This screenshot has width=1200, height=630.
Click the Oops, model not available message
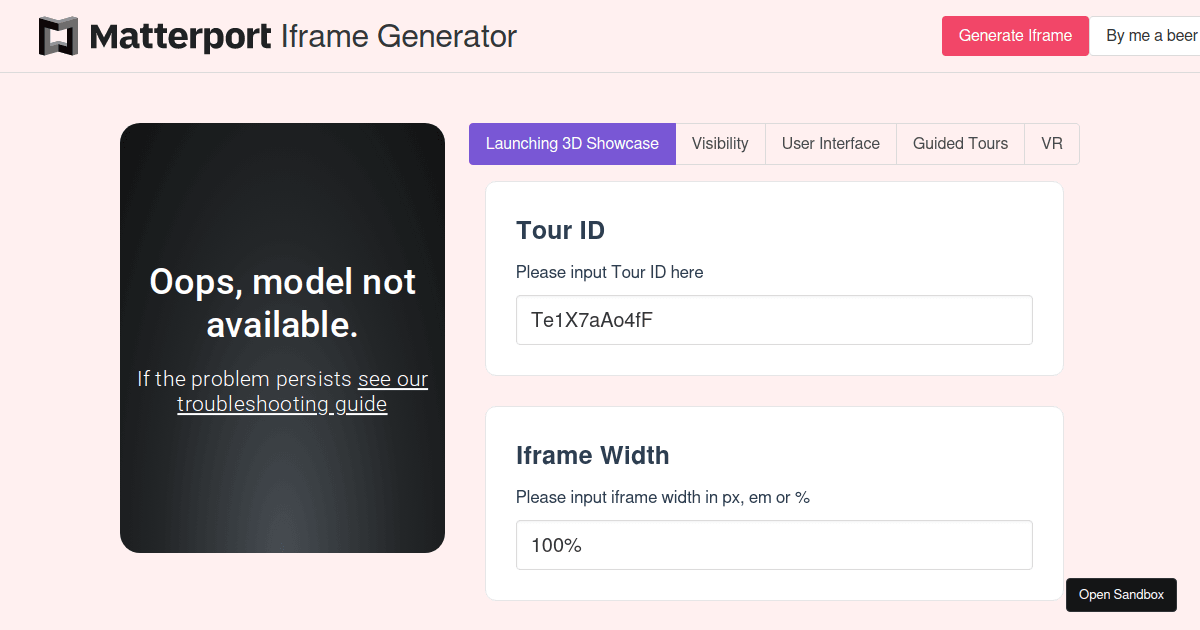point(282,303)
